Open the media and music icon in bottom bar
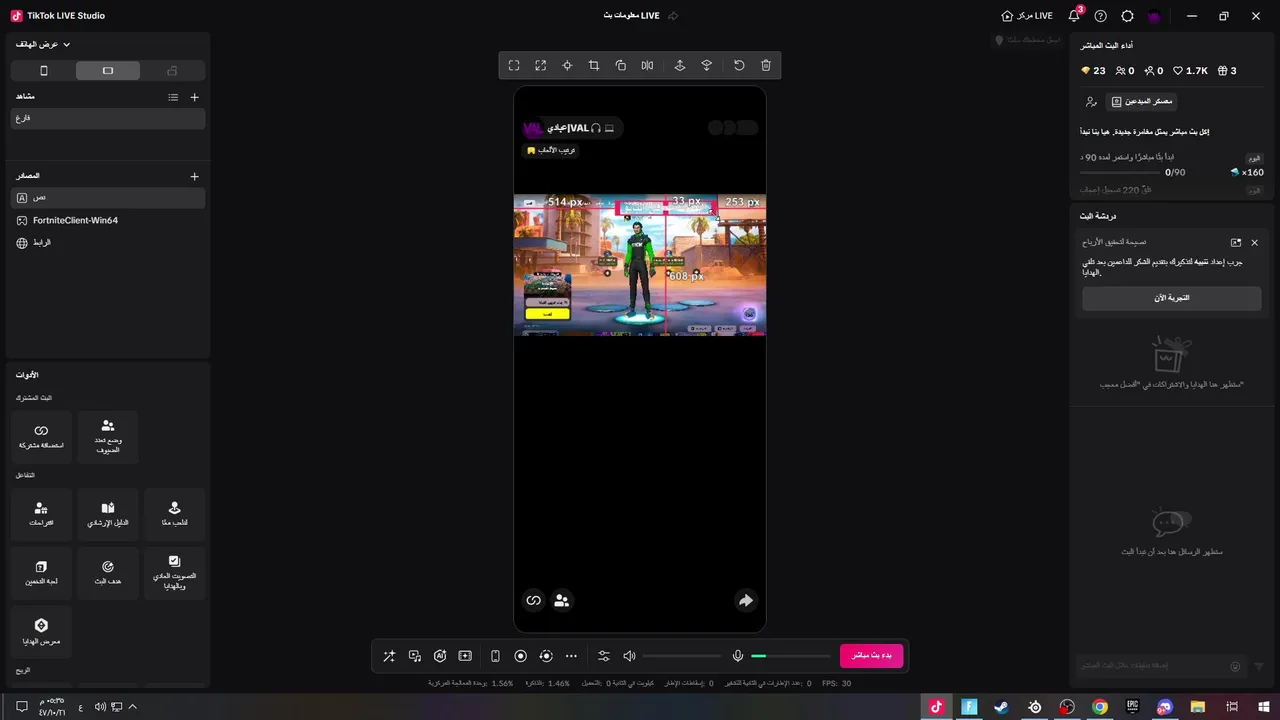The width and height of the screenshot is (1280, 720). (x=415, y=656)
